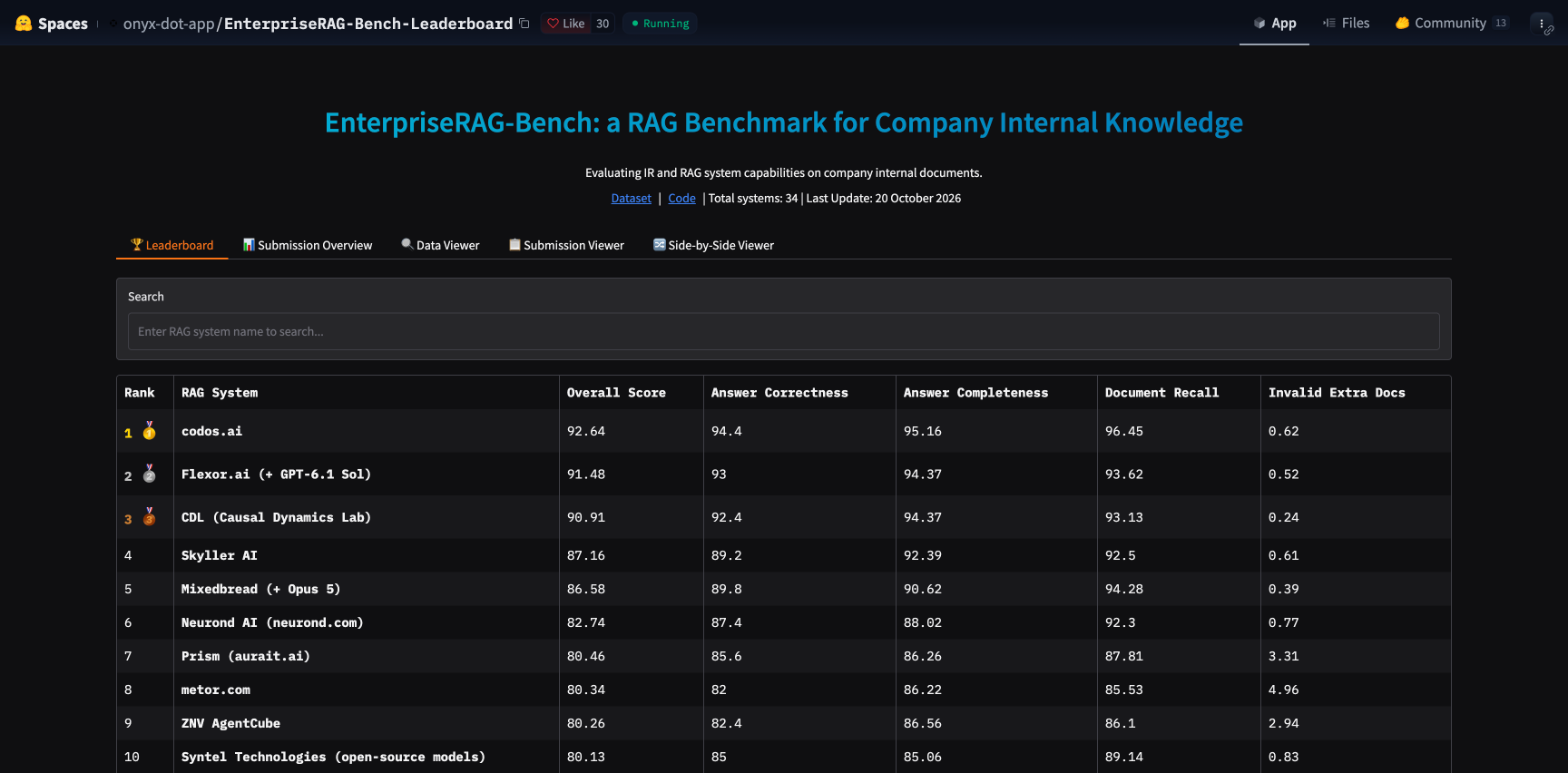Viewport: 1568px width, 773px height.
Task: Sort by the Overall Score column header
Action: coord(631,392)
